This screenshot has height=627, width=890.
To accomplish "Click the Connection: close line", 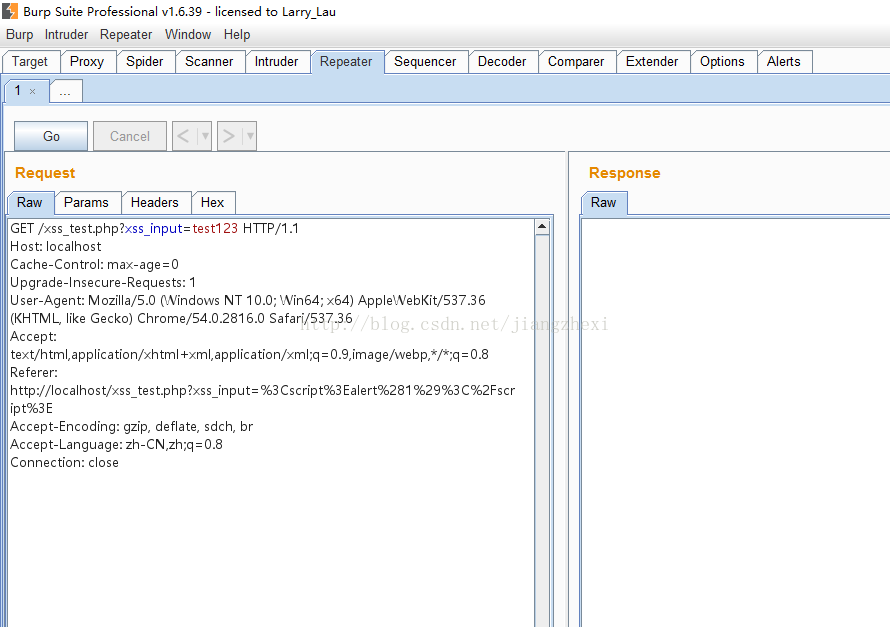I will click(65, 463).
